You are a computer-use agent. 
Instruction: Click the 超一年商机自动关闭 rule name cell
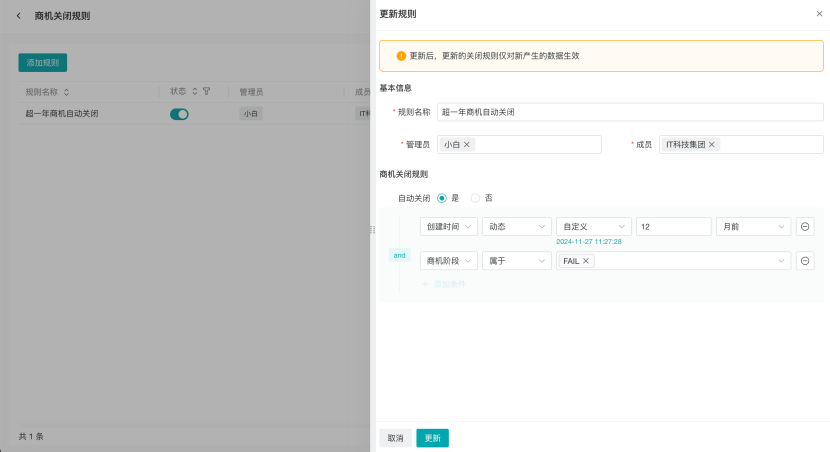click(x=62, y=113)
